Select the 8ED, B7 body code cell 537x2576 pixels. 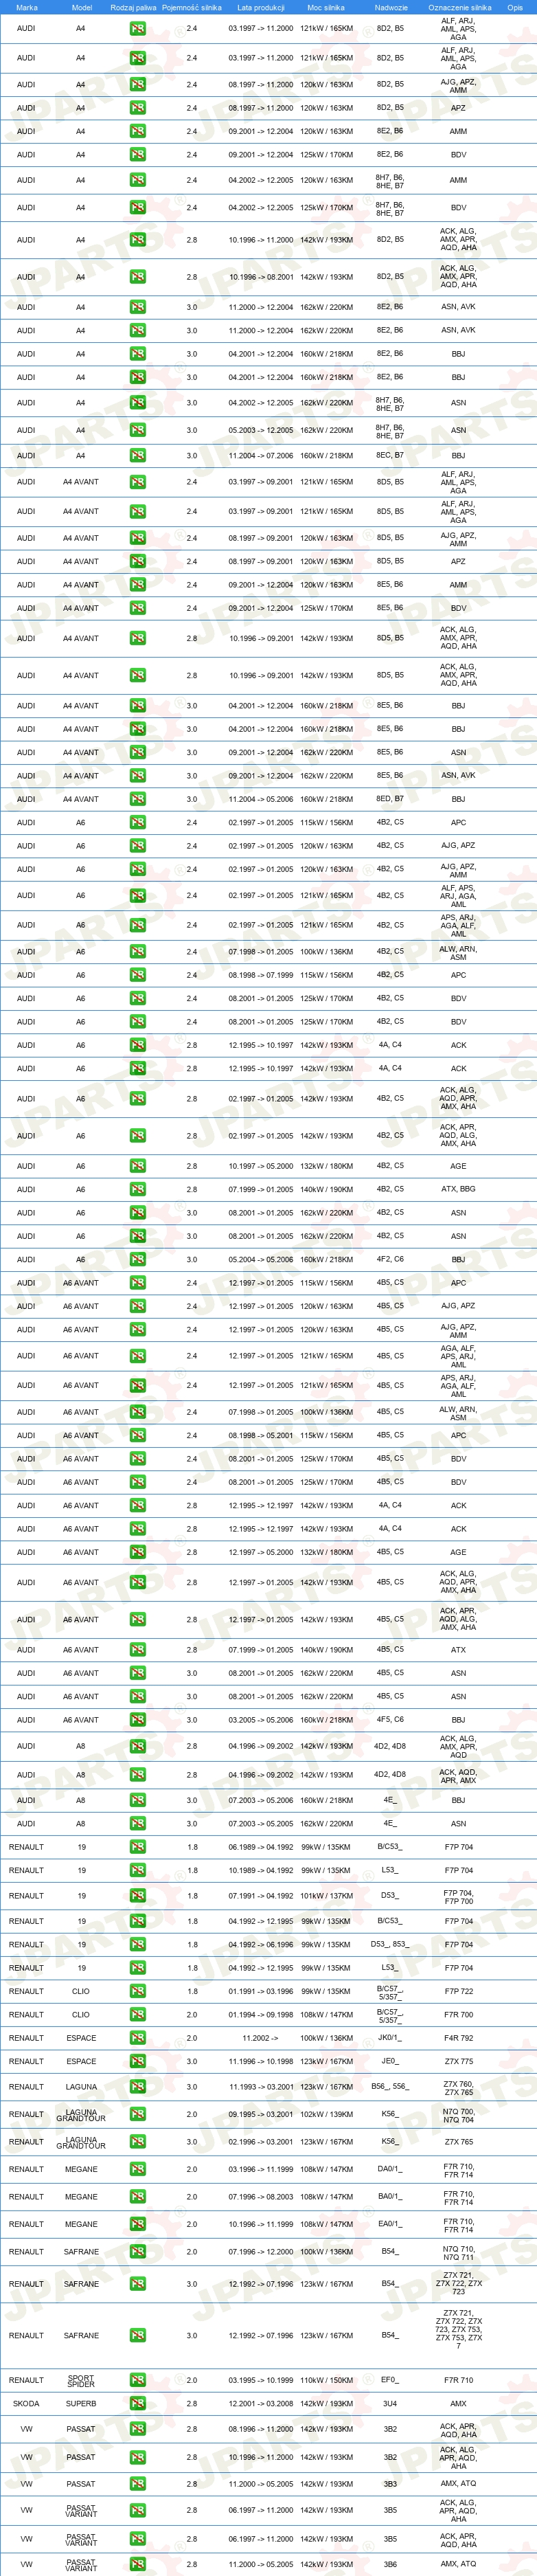[390, 799]
